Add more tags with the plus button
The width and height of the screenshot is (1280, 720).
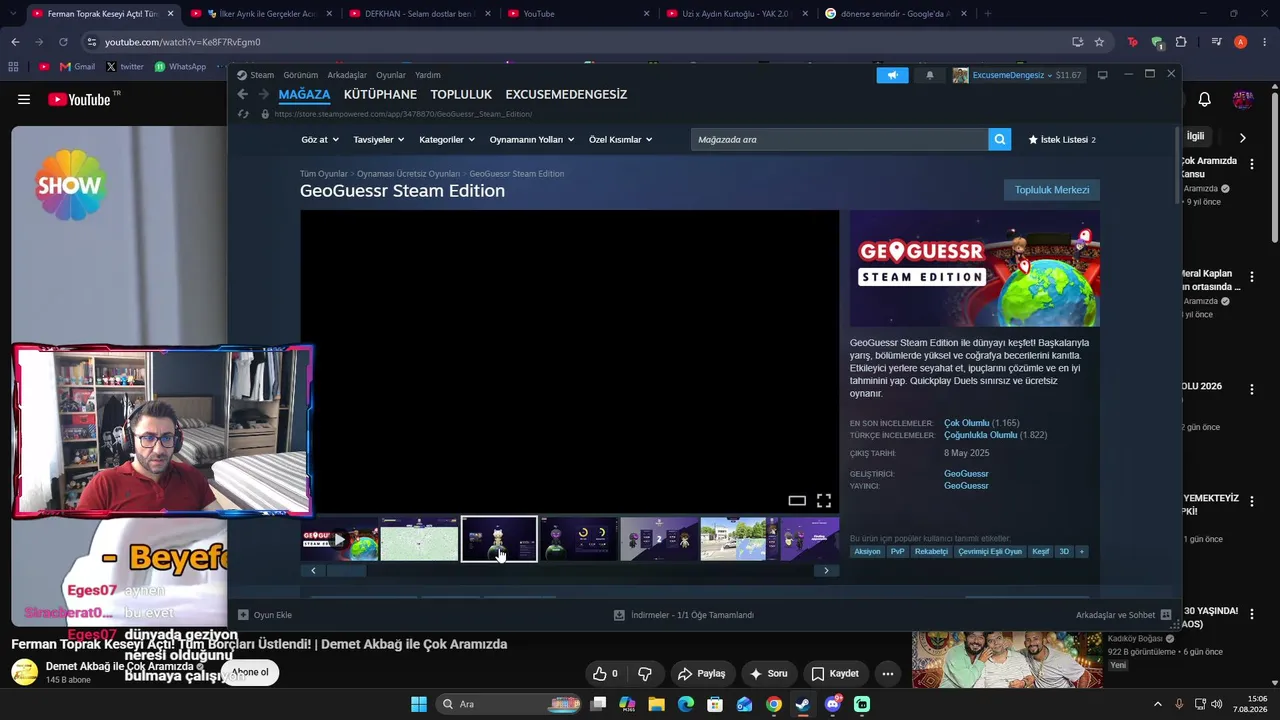[x=1081, y=551]
